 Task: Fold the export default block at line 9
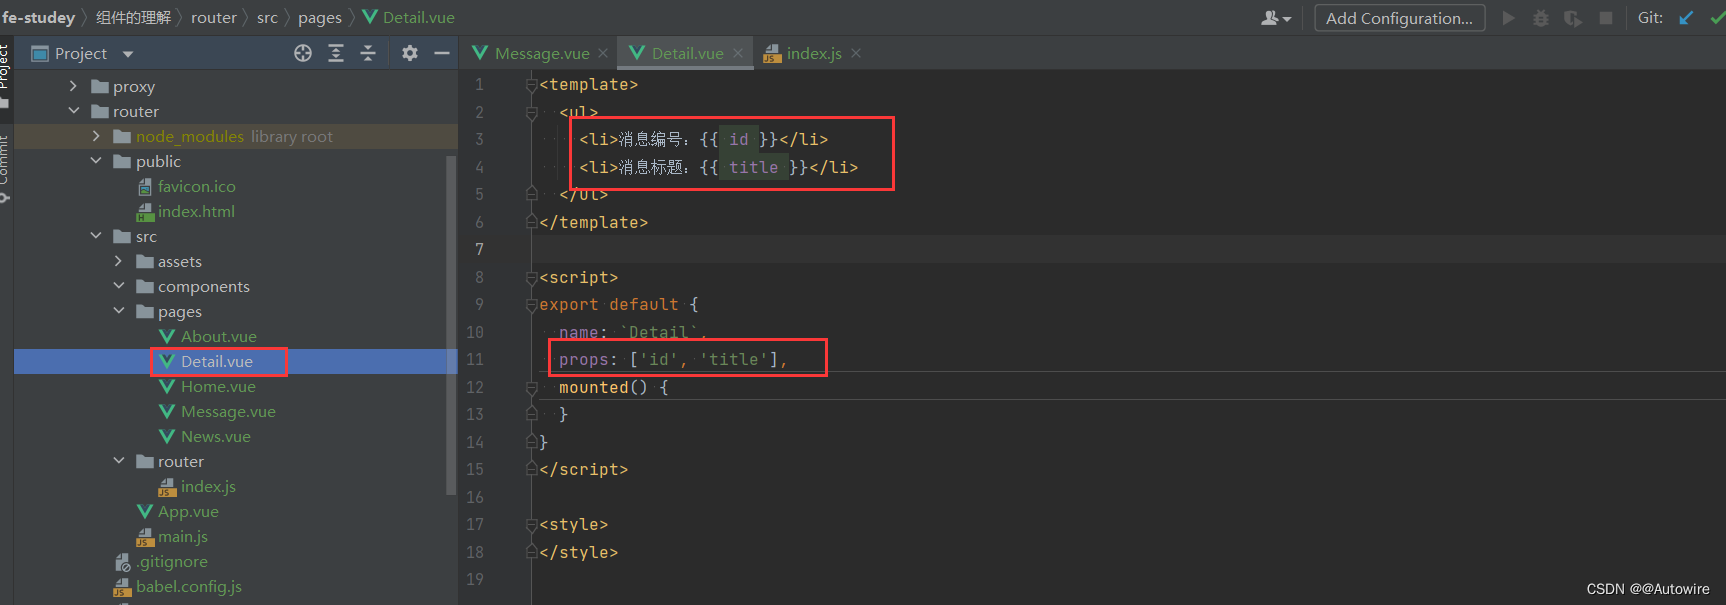click(x=532, y=305)
